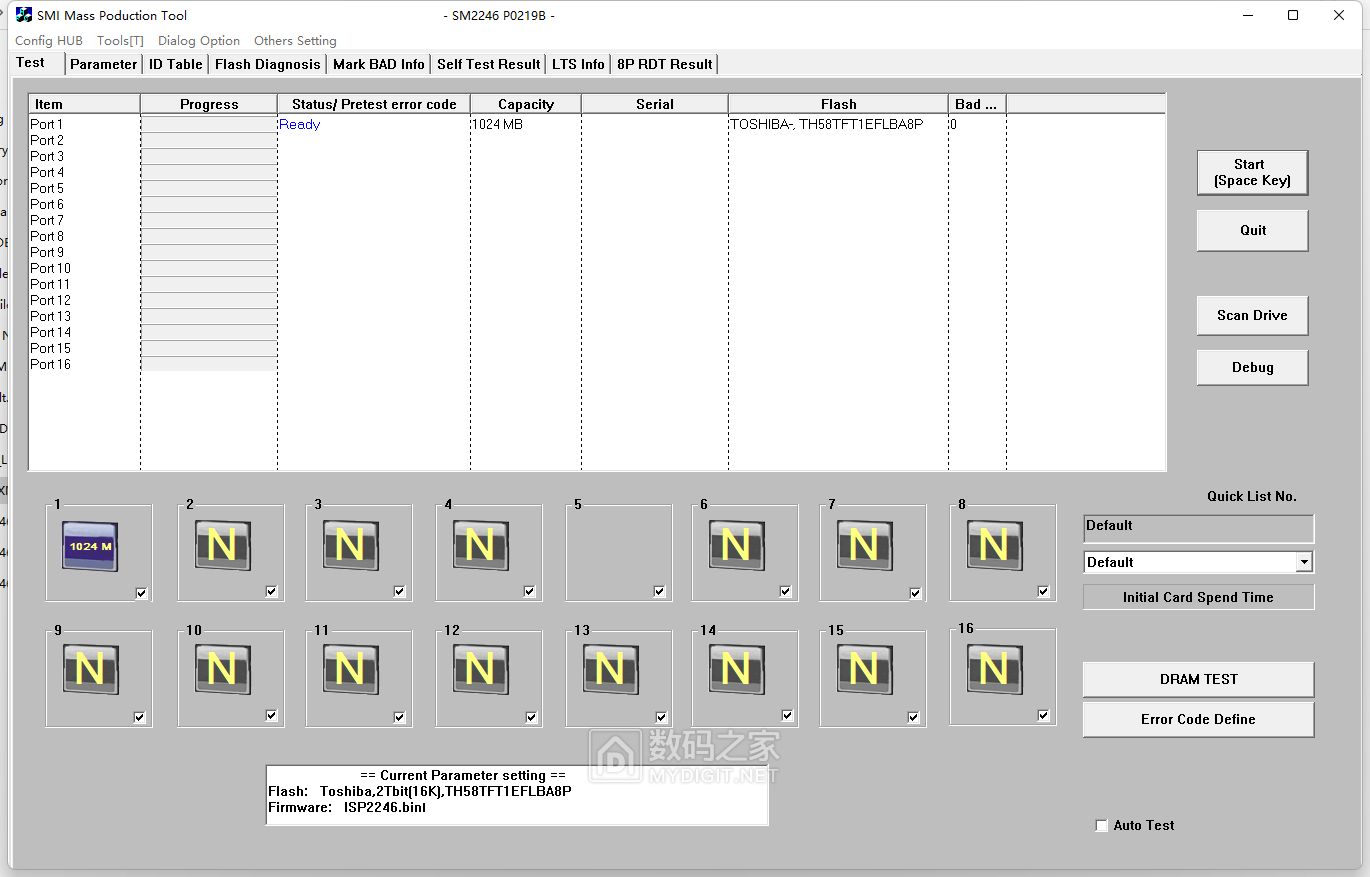Click the Scan Drive button
This screenshot has width=1370, height=877.
tap(1252, 315)
